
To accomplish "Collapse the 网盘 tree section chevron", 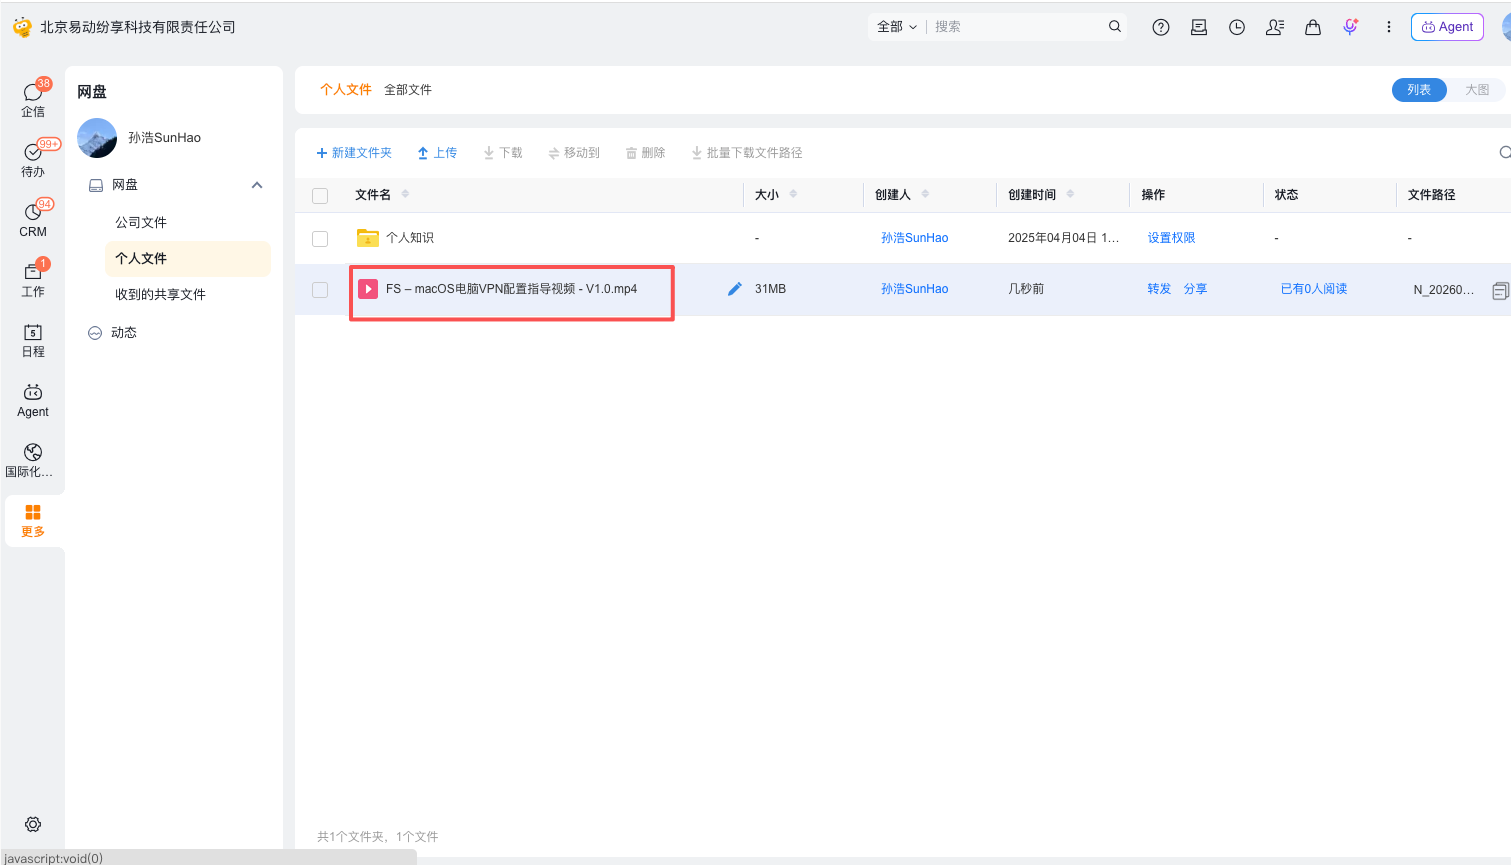I will (257, 185).
